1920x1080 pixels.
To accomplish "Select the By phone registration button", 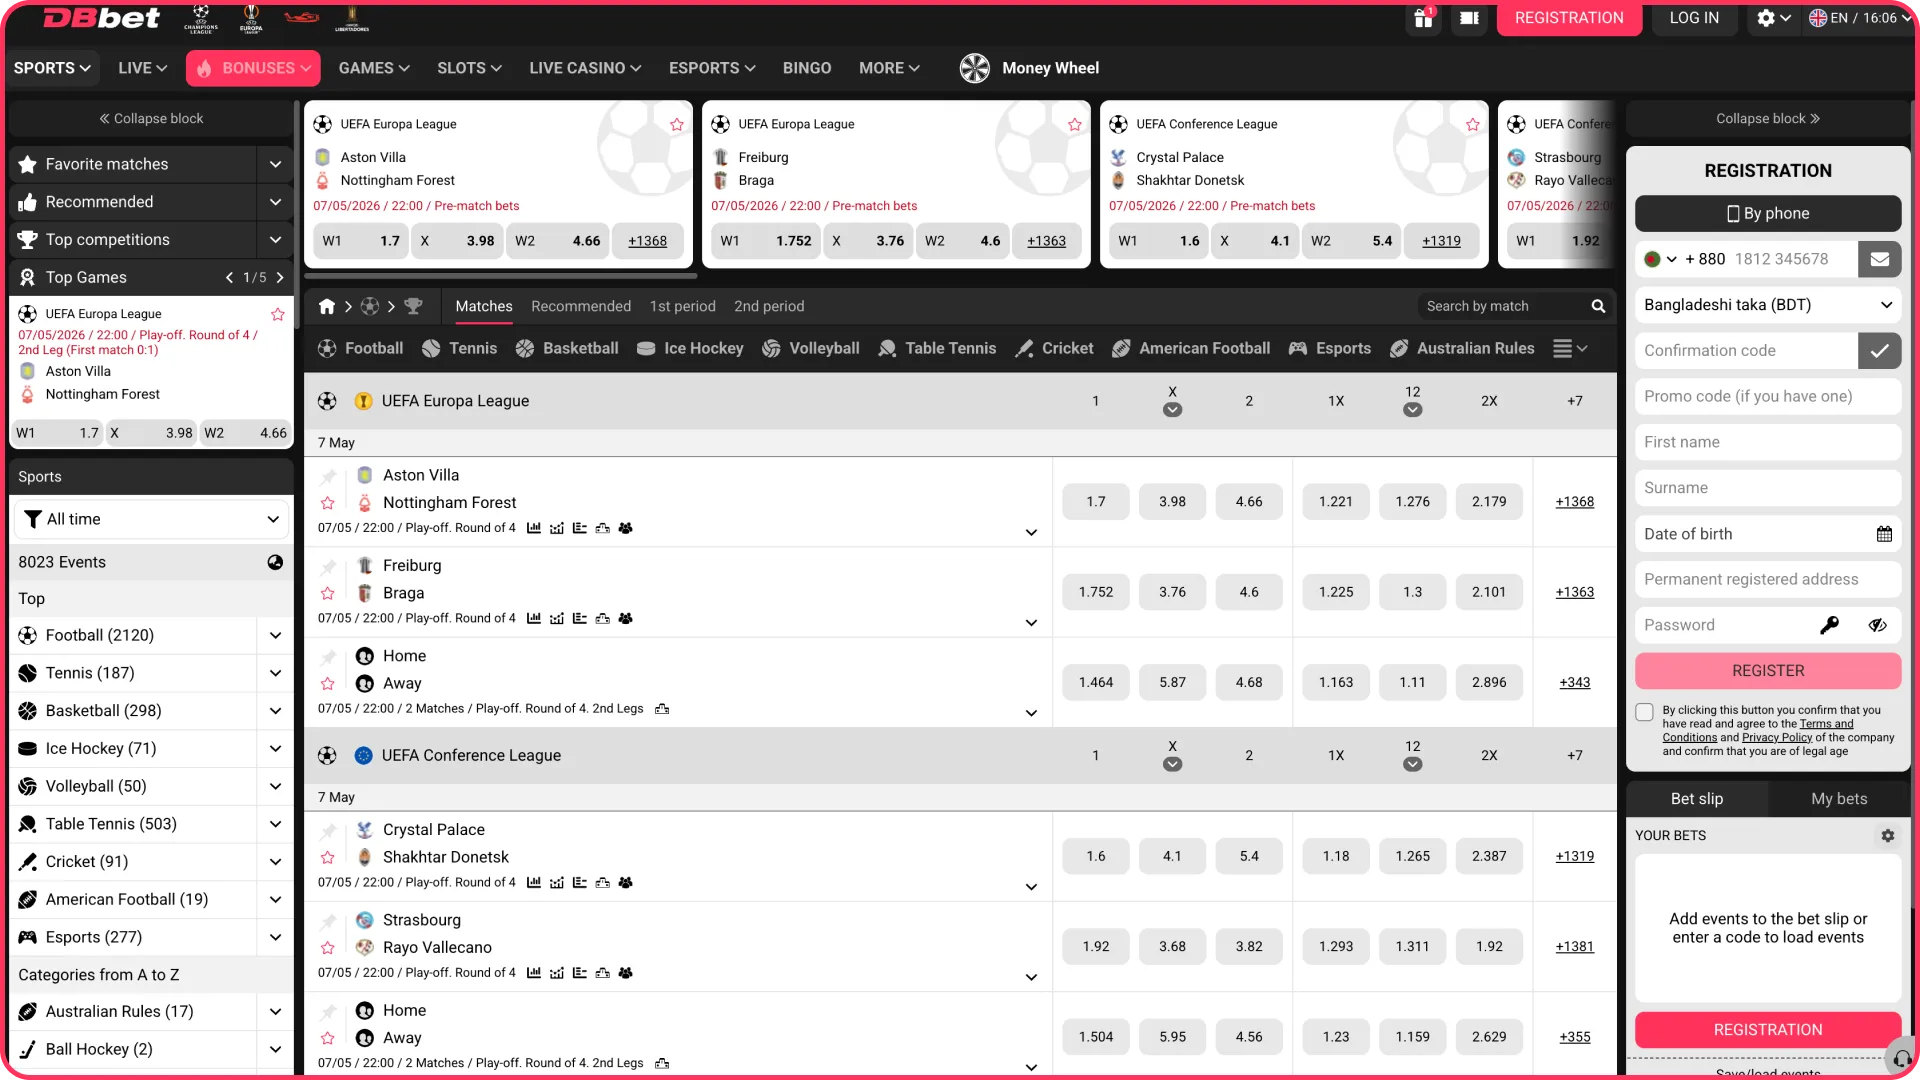I will (x=1768, y=214).
